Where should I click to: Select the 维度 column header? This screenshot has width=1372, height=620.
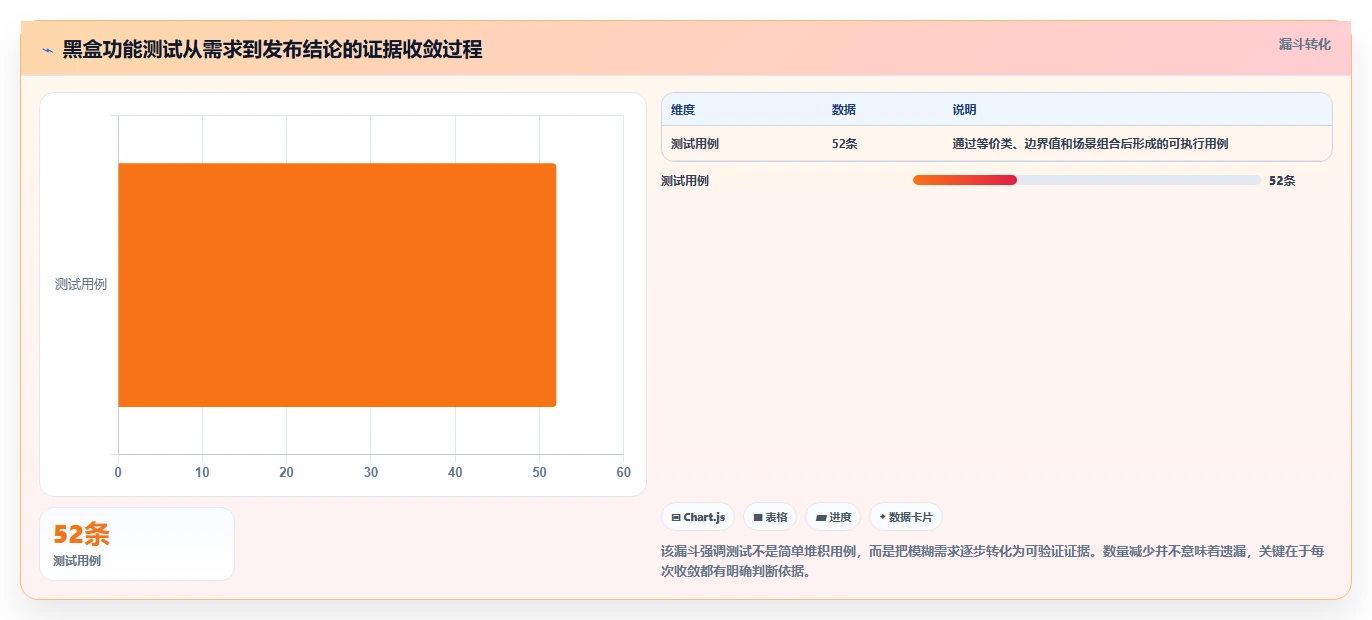click(x=683, y=110)
